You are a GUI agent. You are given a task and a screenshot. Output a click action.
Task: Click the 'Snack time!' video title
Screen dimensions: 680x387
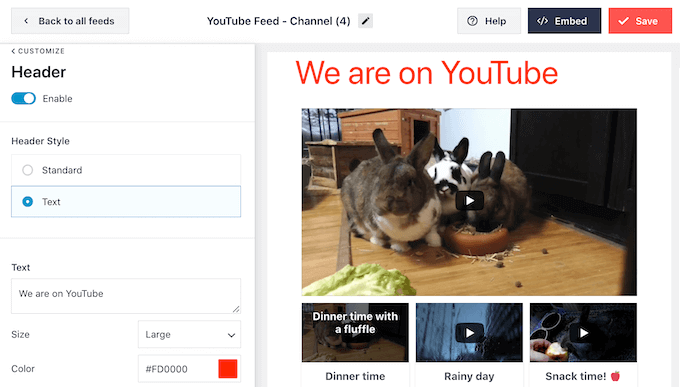coord(582,376)
